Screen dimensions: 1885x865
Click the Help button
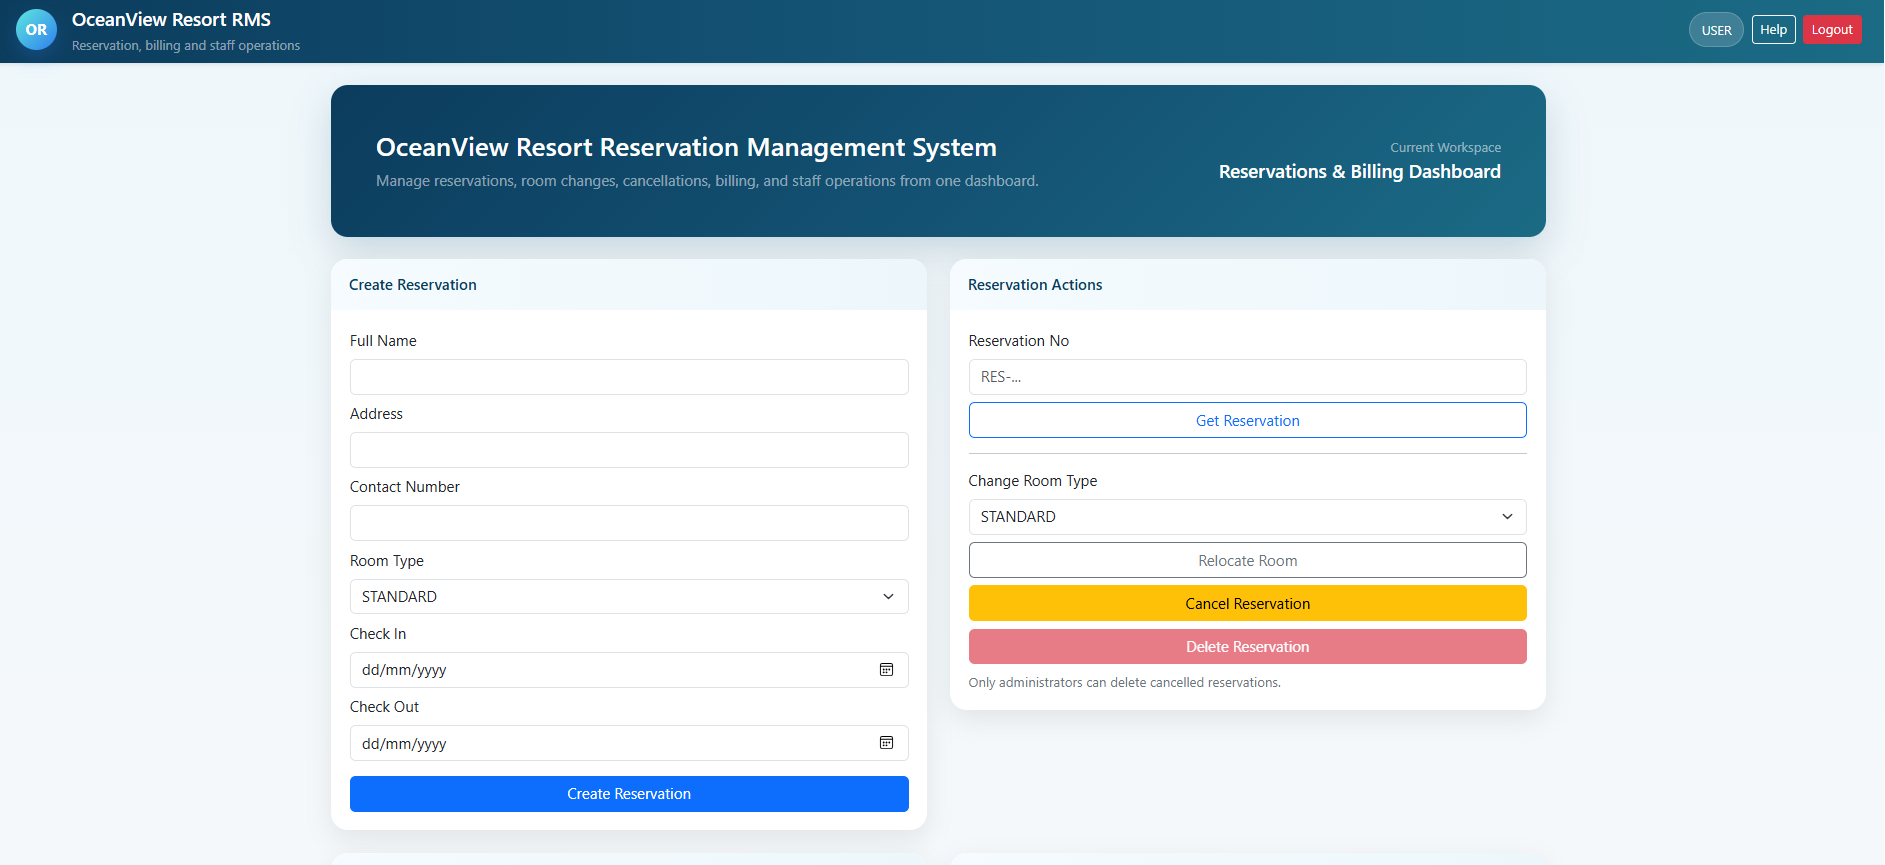[1773, 30]
